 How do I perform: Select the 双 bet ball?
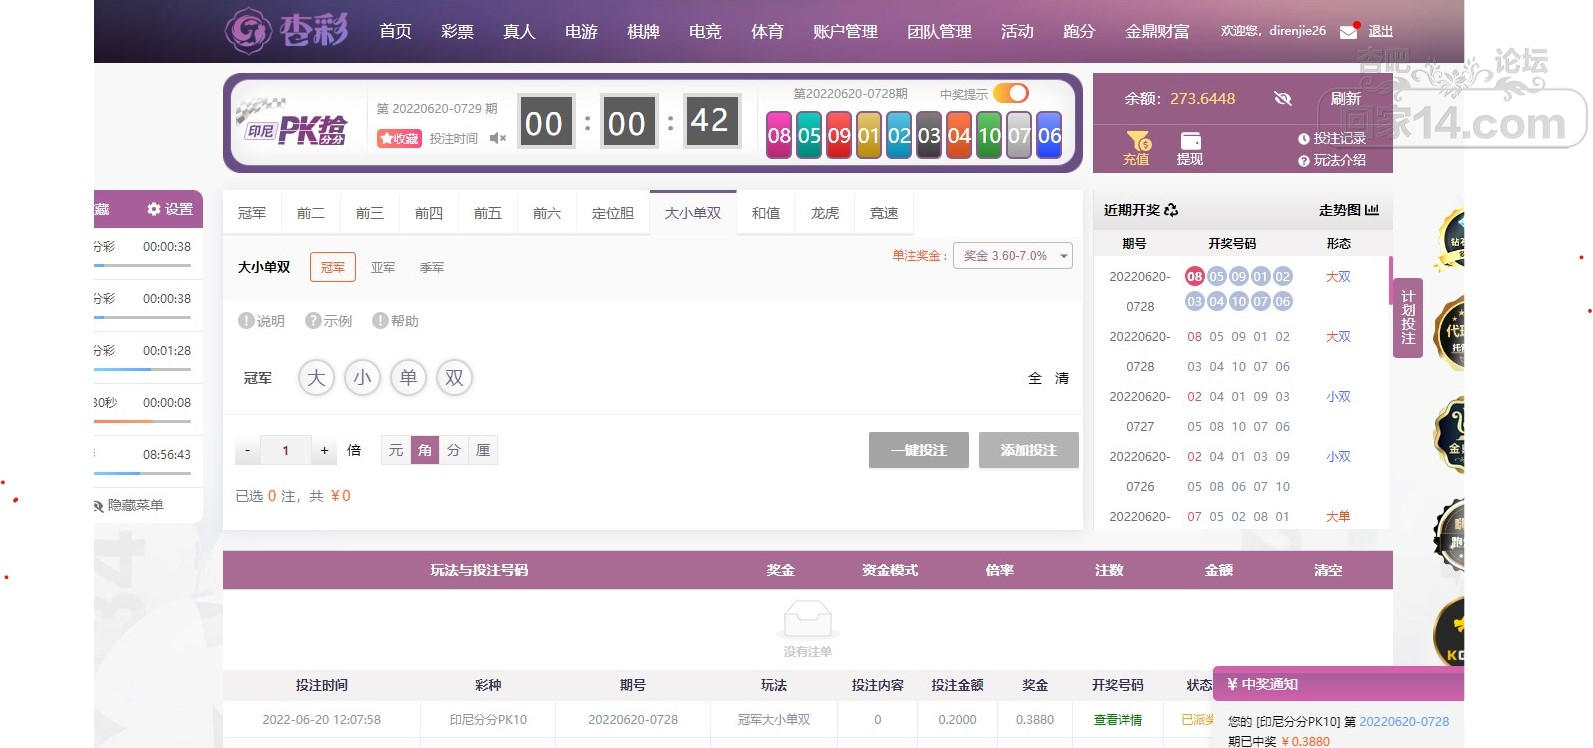pos(454,378)
